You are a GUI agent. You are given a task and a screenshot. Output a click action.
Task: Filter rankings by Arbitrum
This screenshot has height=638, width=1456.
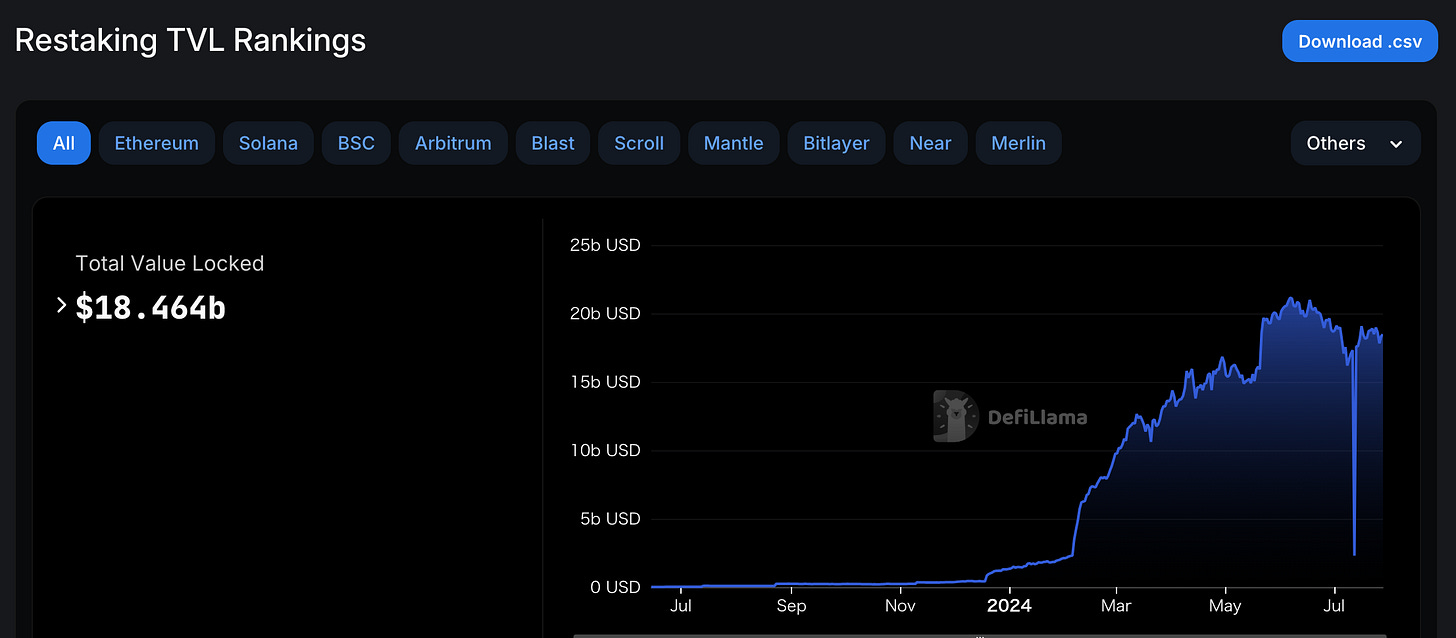[453, 143]
